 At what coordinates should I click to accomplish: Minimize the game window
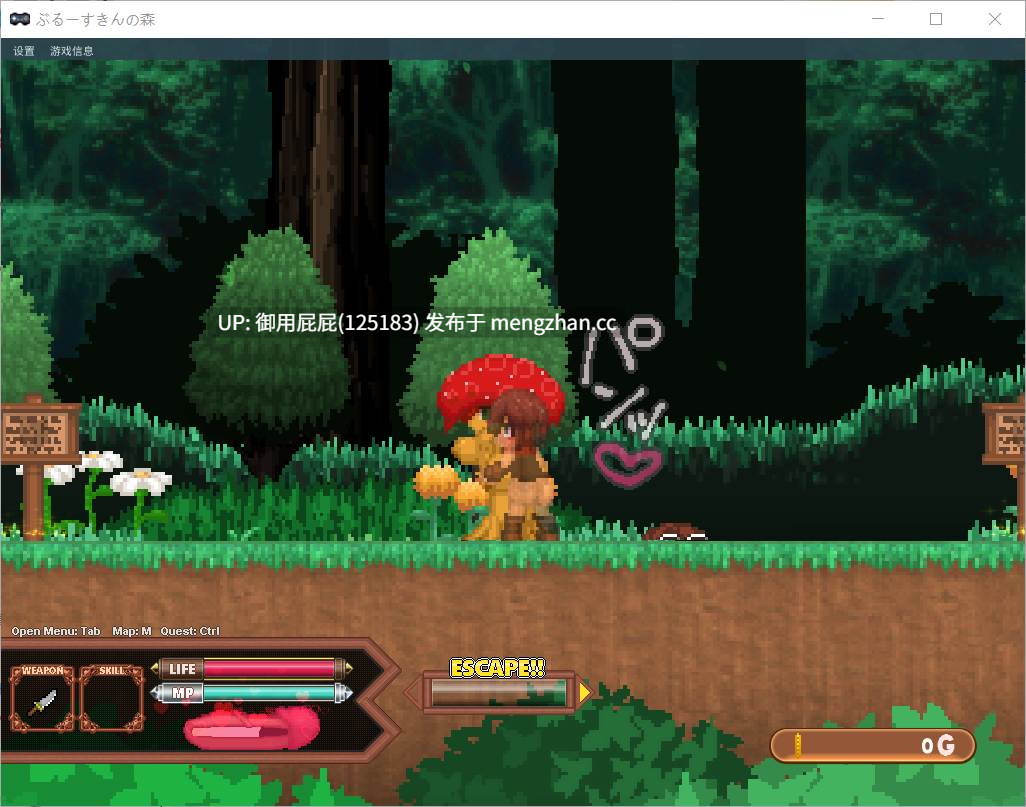coord(878,19)
